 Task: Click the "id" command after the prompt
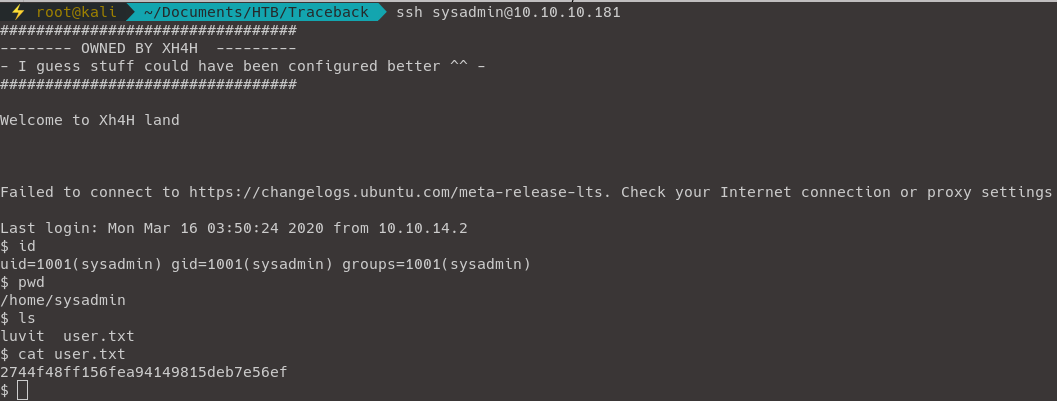[x=27, y=246]
